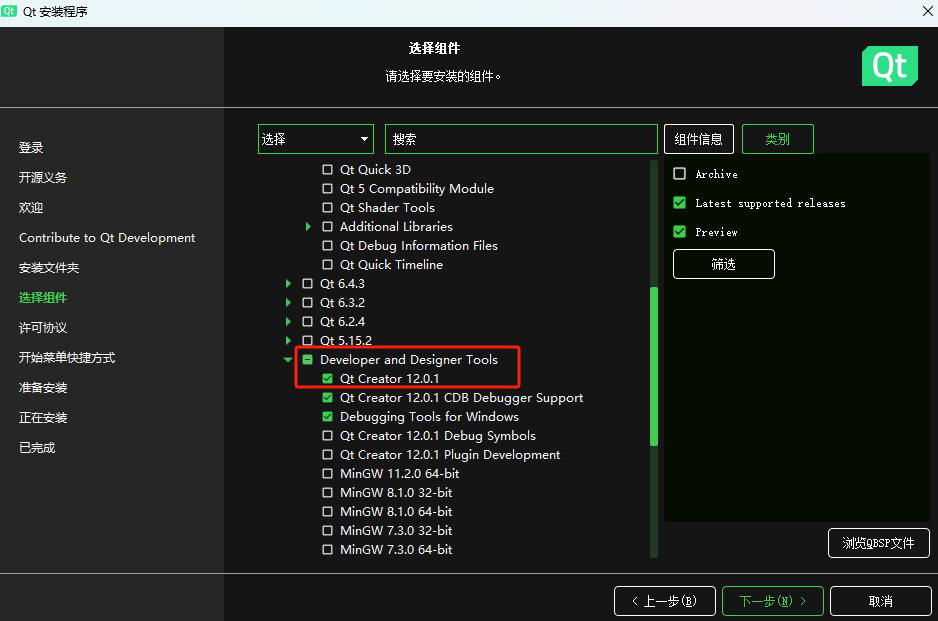Uncheck Debugging Tools for Windows
Screen dimensions: 938x621
coord(327,416)
